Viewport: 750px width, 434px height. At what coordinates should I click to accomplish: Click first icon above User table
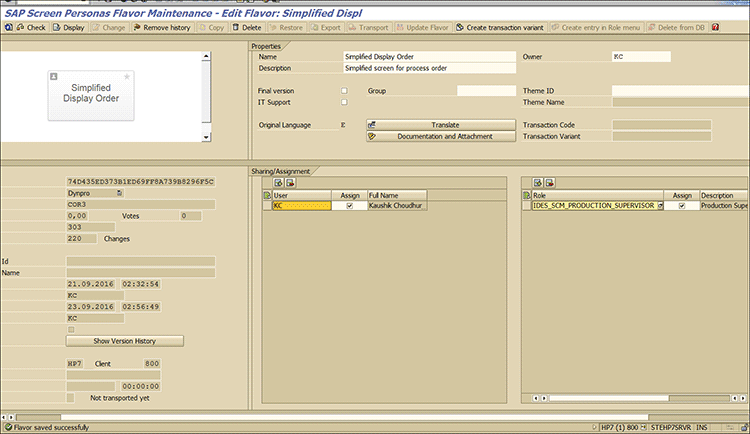click(279, 183)
